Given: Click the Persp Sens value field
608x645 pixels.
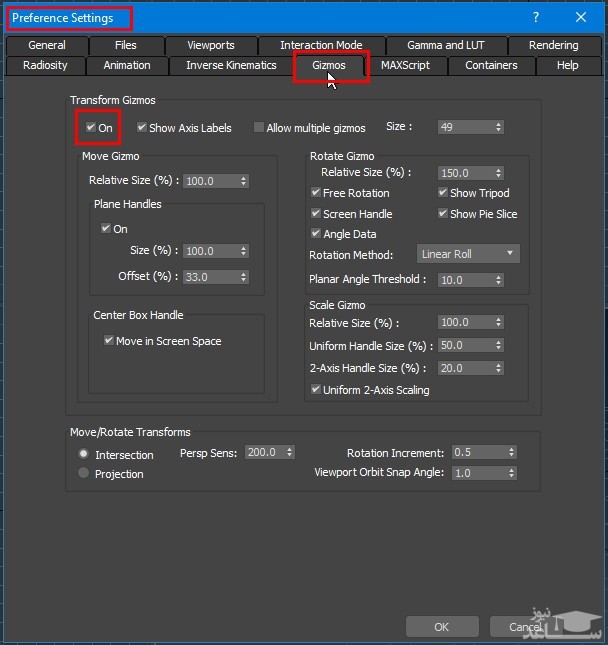Looking at the screenshot, I should tap(264, 452).
